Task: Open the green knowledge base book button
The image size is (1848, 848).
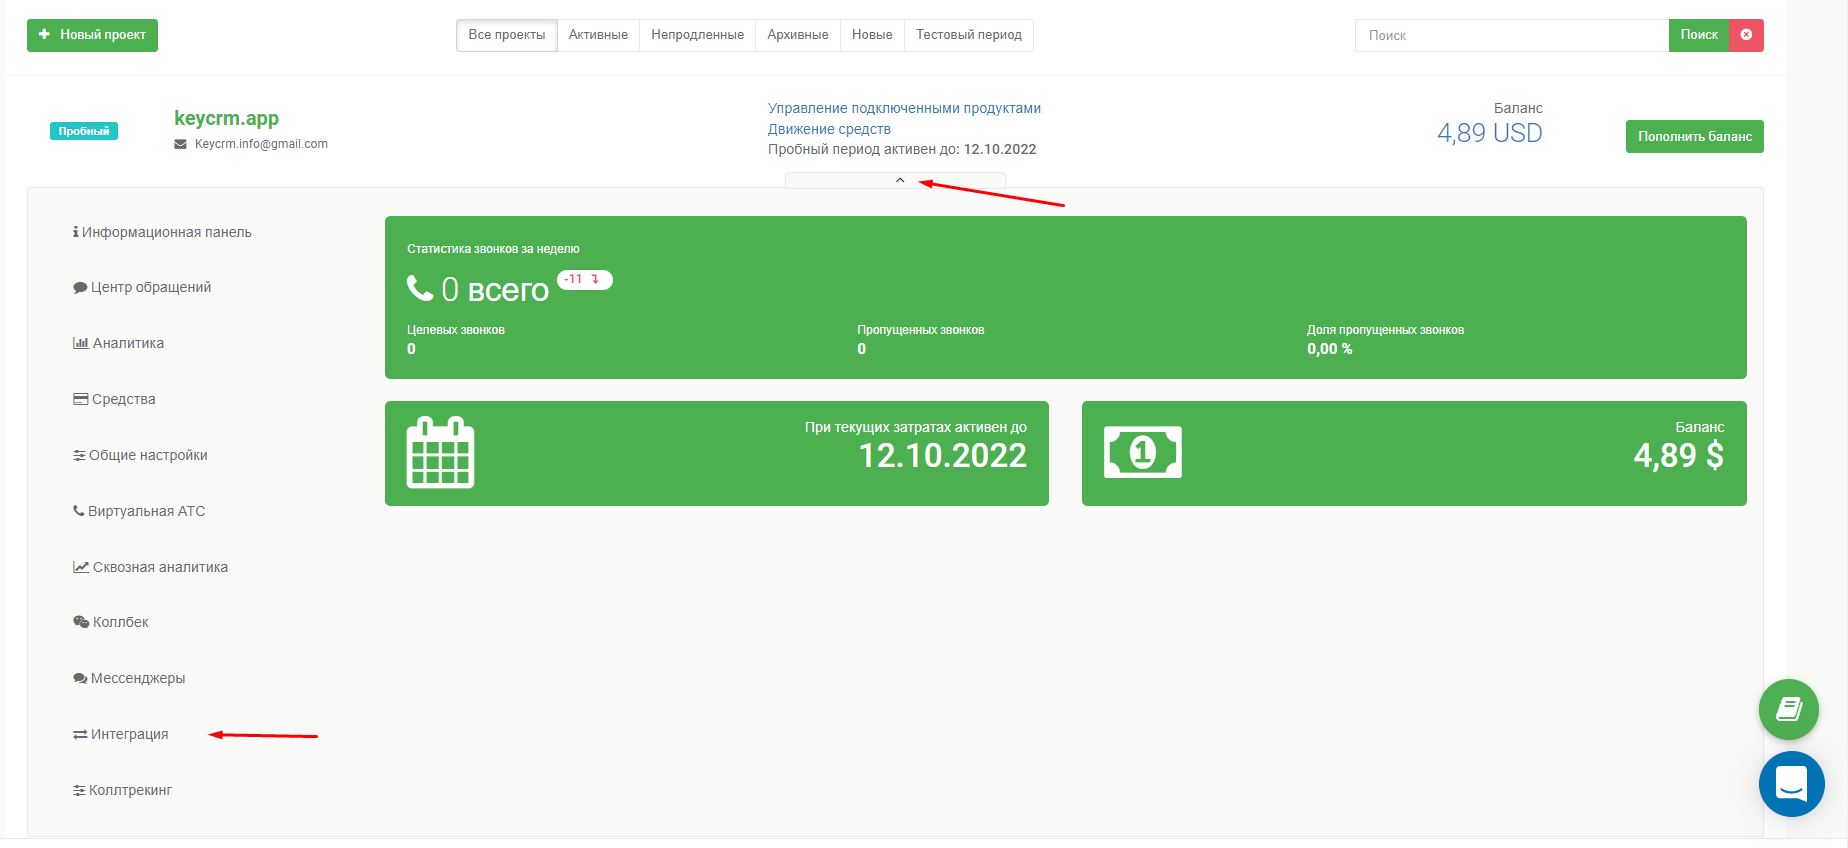Action: pos(1789,710)
